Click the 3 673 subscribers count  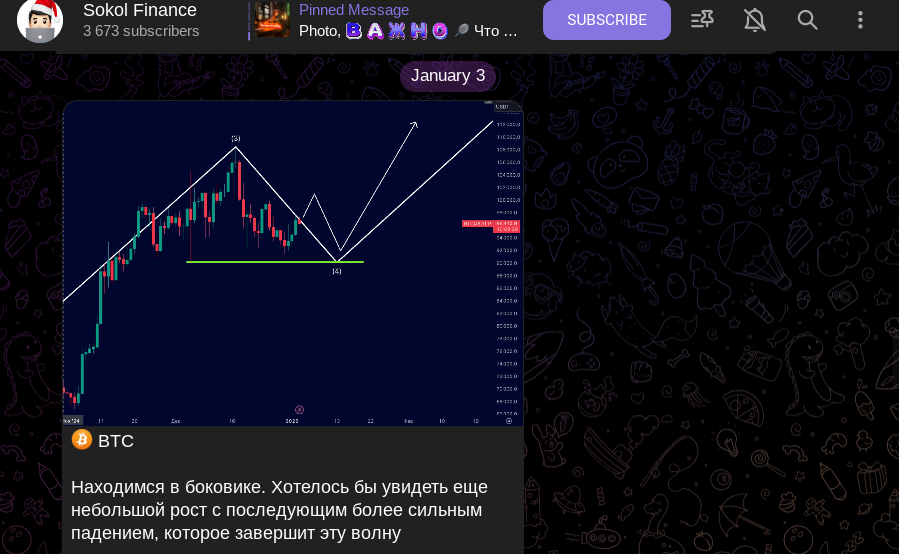tap(141, 31)
